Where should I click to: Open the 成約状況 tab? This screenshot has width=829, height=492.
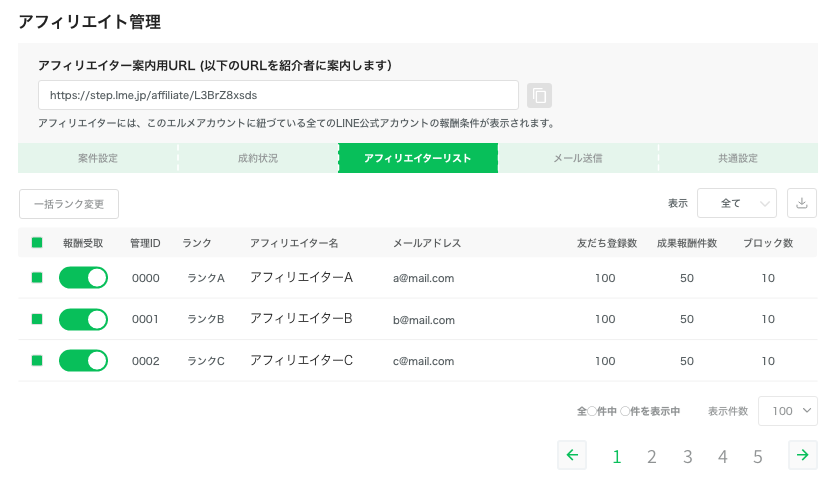(258, 158)
